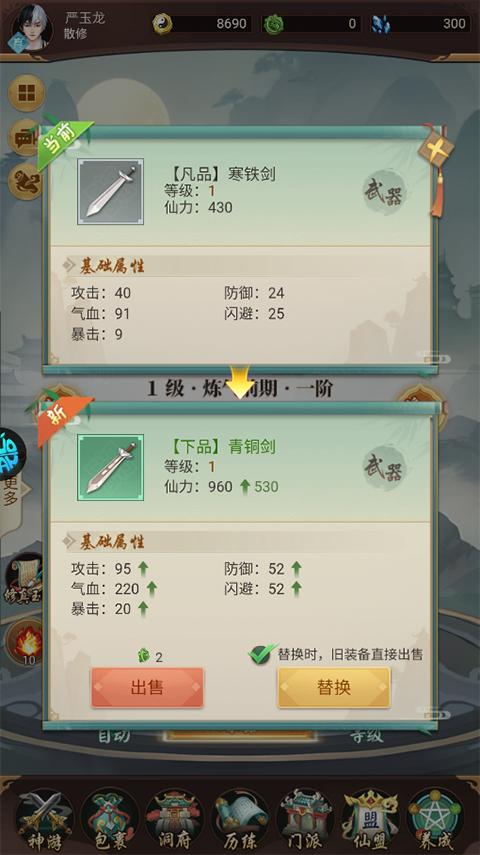Open the 门派 sect gate icon
The width and height of the screenshot is (480, 855).
(305, 820)
